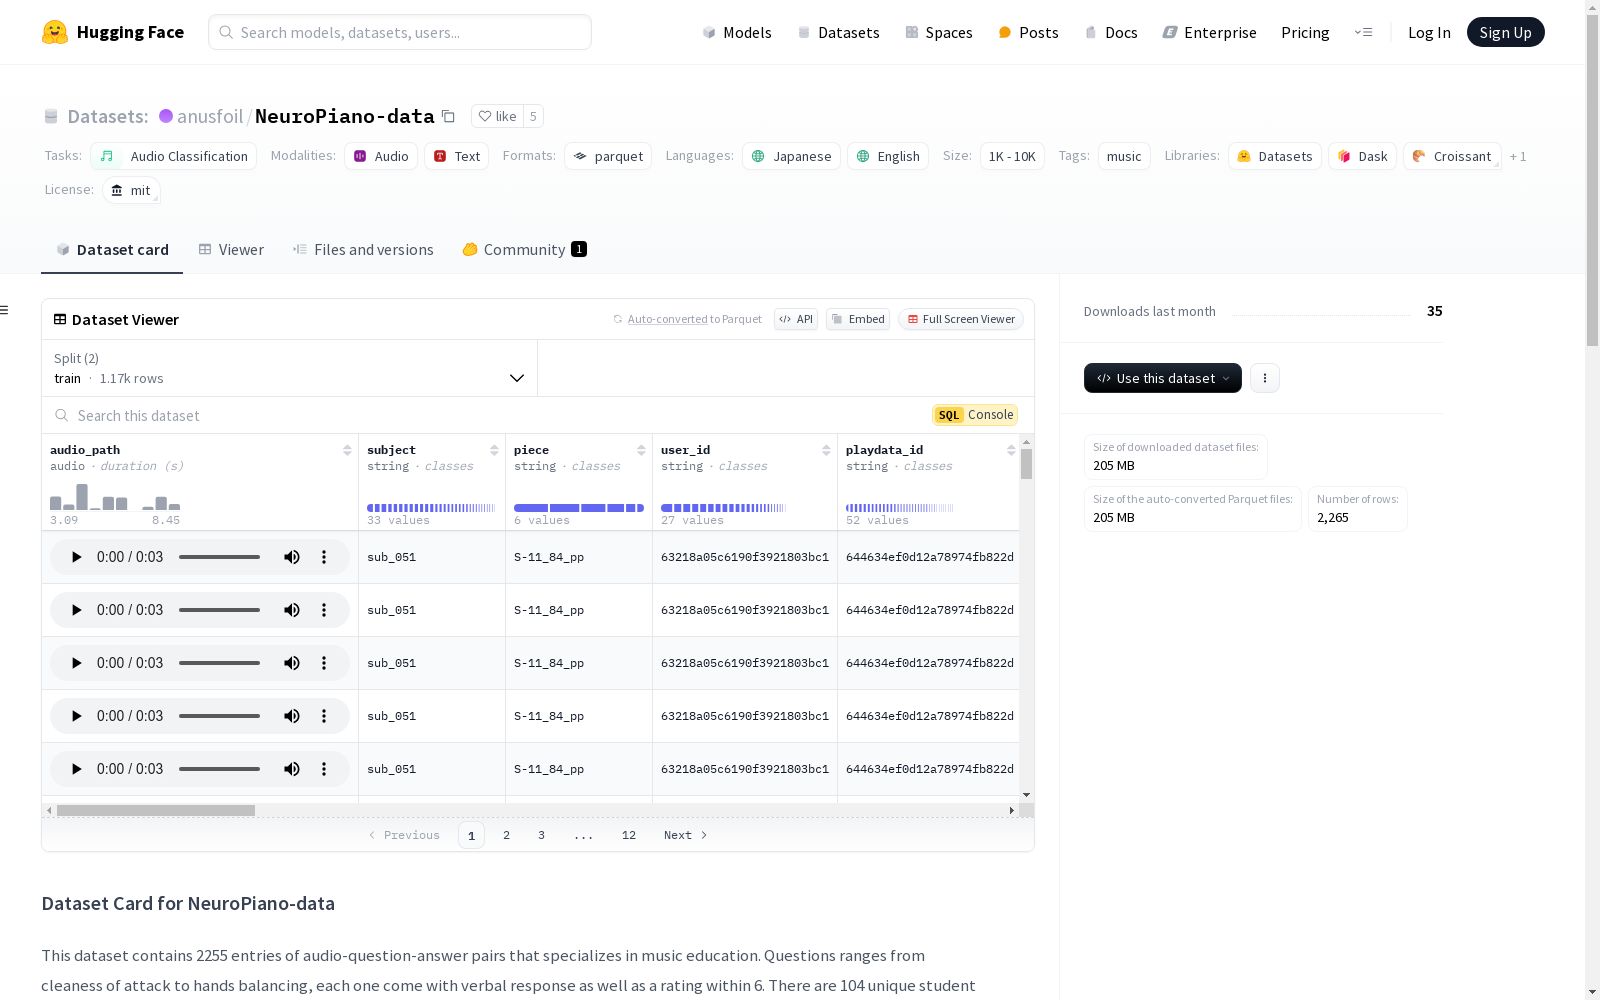Sort by the piece column
Viewport: 1600px width, 1000px height.
[641, 450]
